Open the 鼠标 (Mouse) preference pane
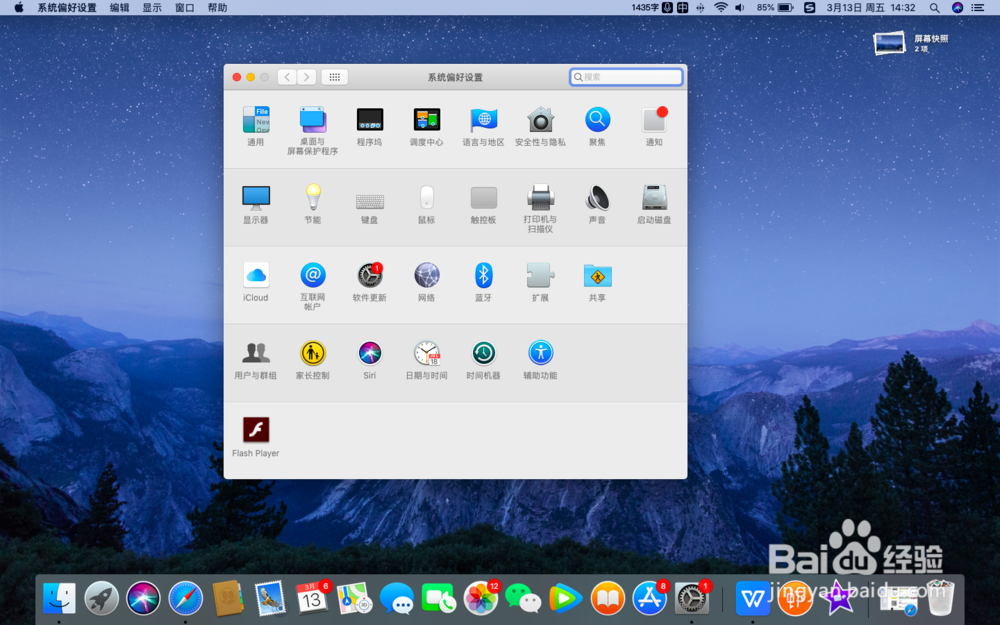Image resolution: width=1000 pixels, height=625 pixels. pos(426,204)
